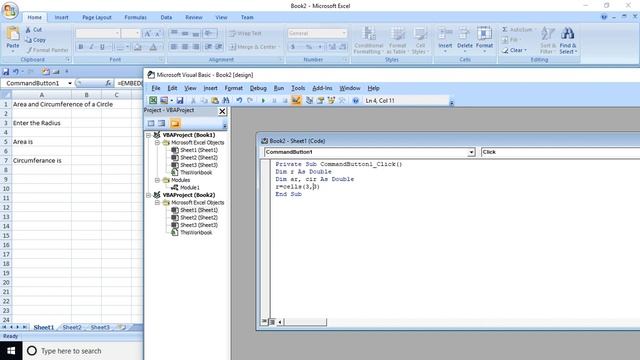
Task: Click the Clear button in Editing group
Action: point(515,50)
